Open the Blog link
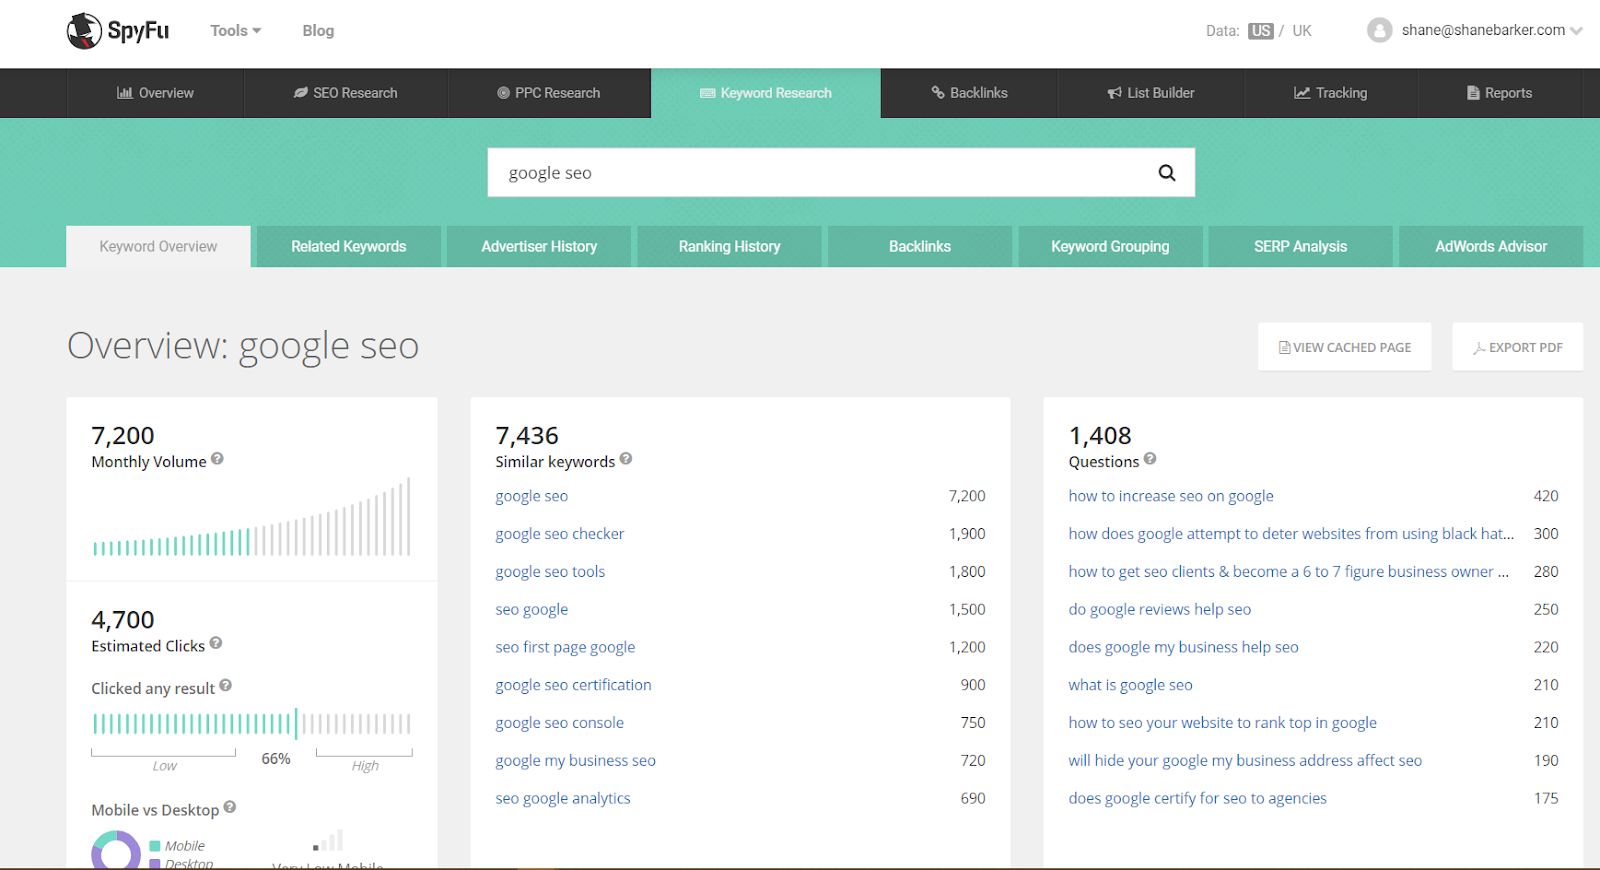Viewport: 1600px width, 870px height. [318, 31]
